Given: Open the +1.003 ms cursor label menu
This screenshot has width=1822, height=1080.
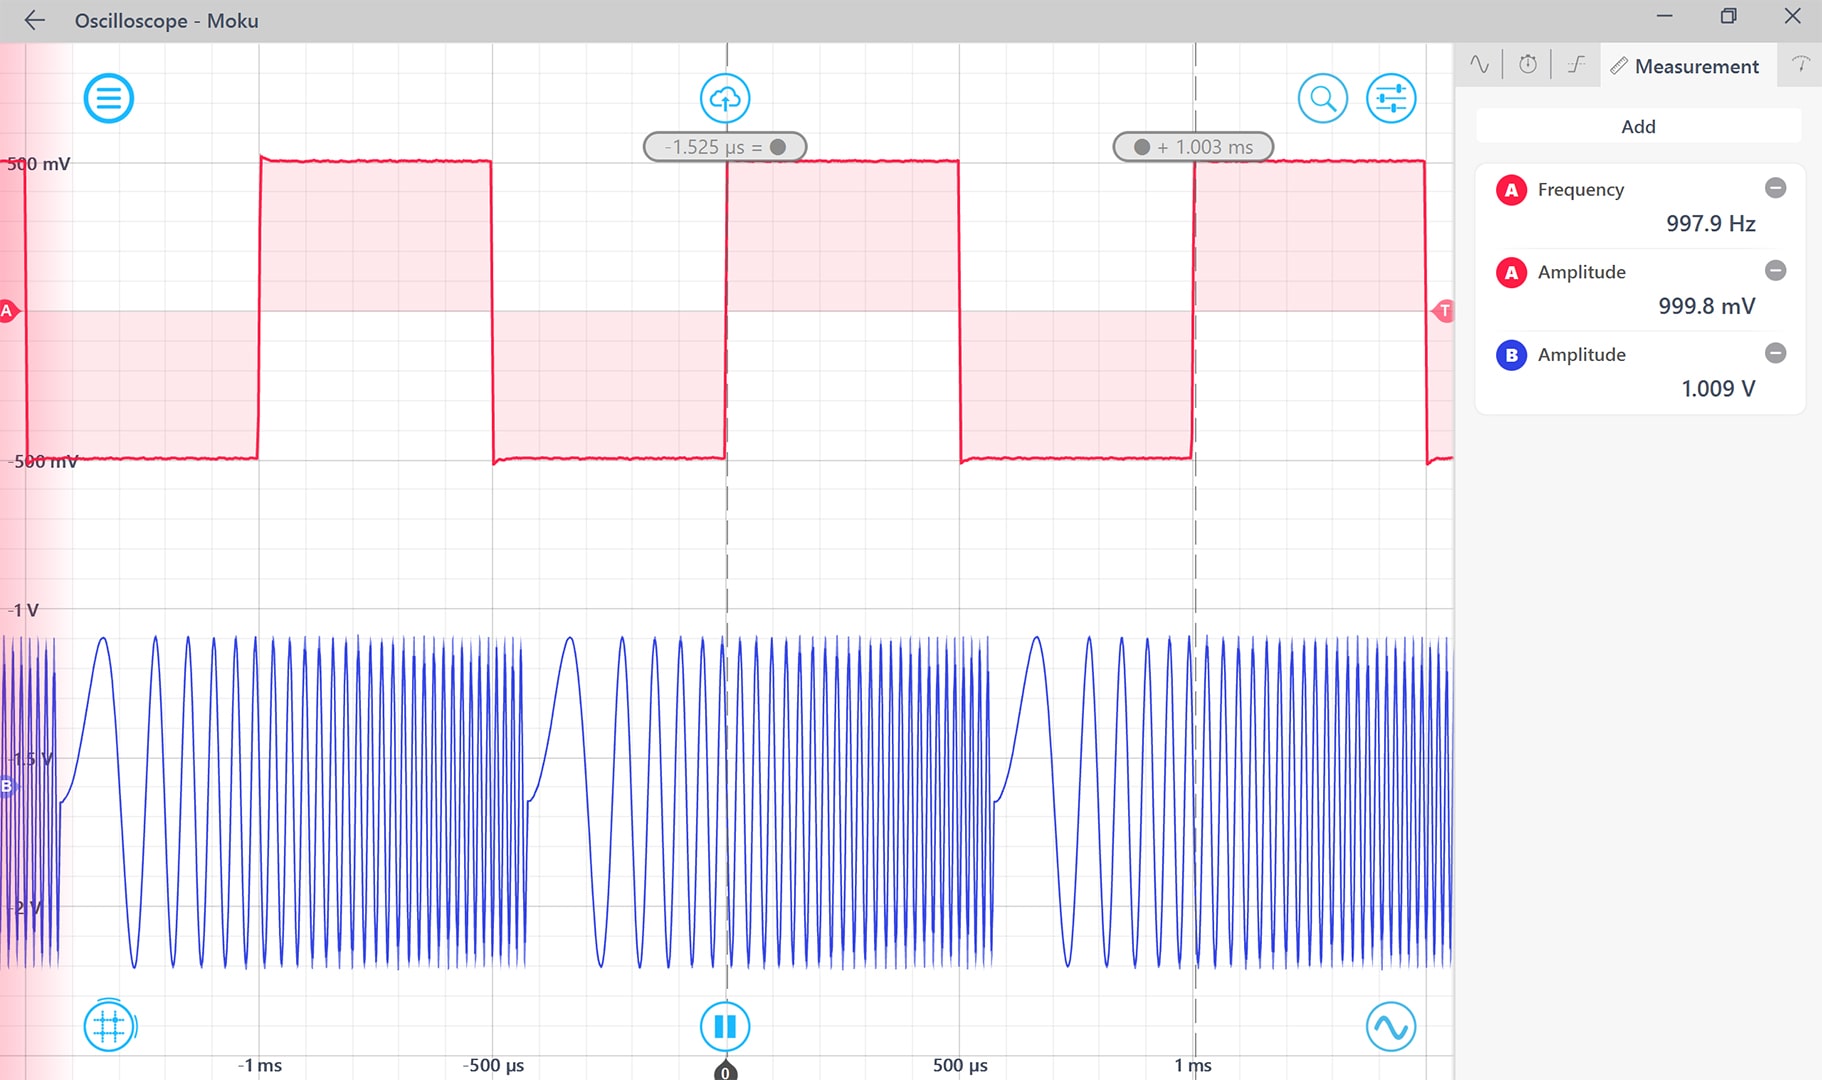Looking at the screenshot, I should pyautogui.click(x=1192, y=146).
